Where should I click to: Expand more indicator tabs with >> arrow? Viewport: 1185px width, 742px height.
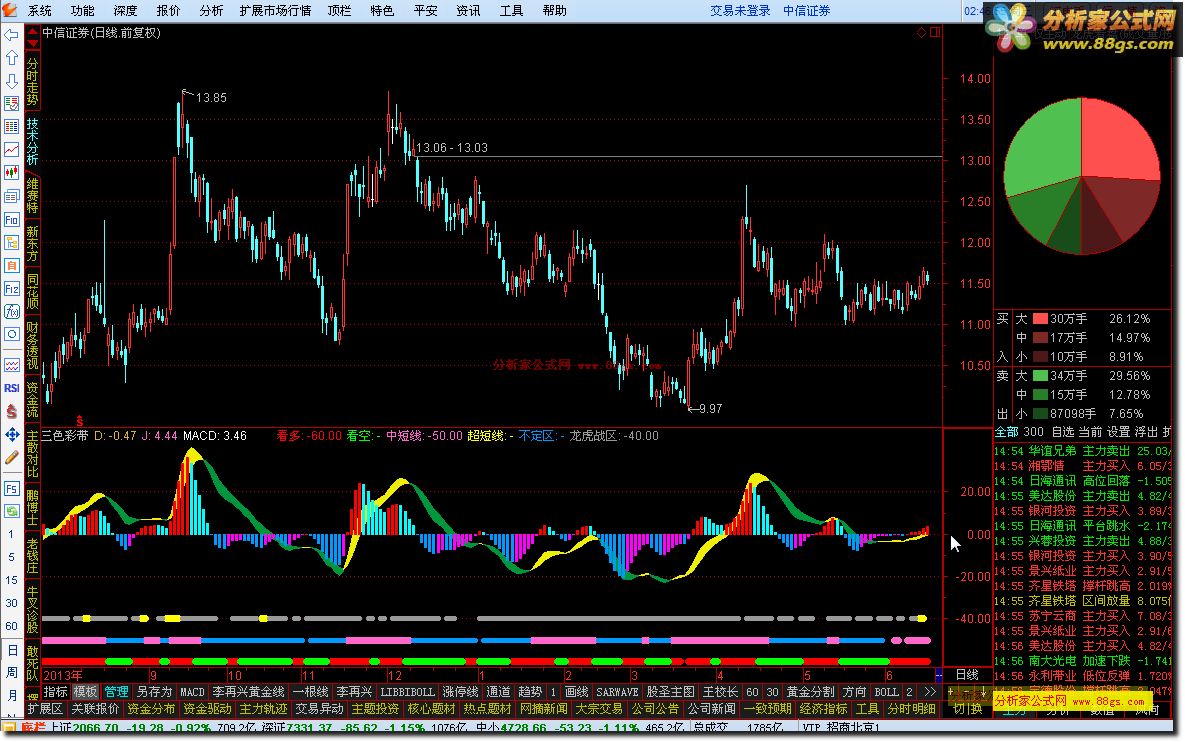click(930, 691)
